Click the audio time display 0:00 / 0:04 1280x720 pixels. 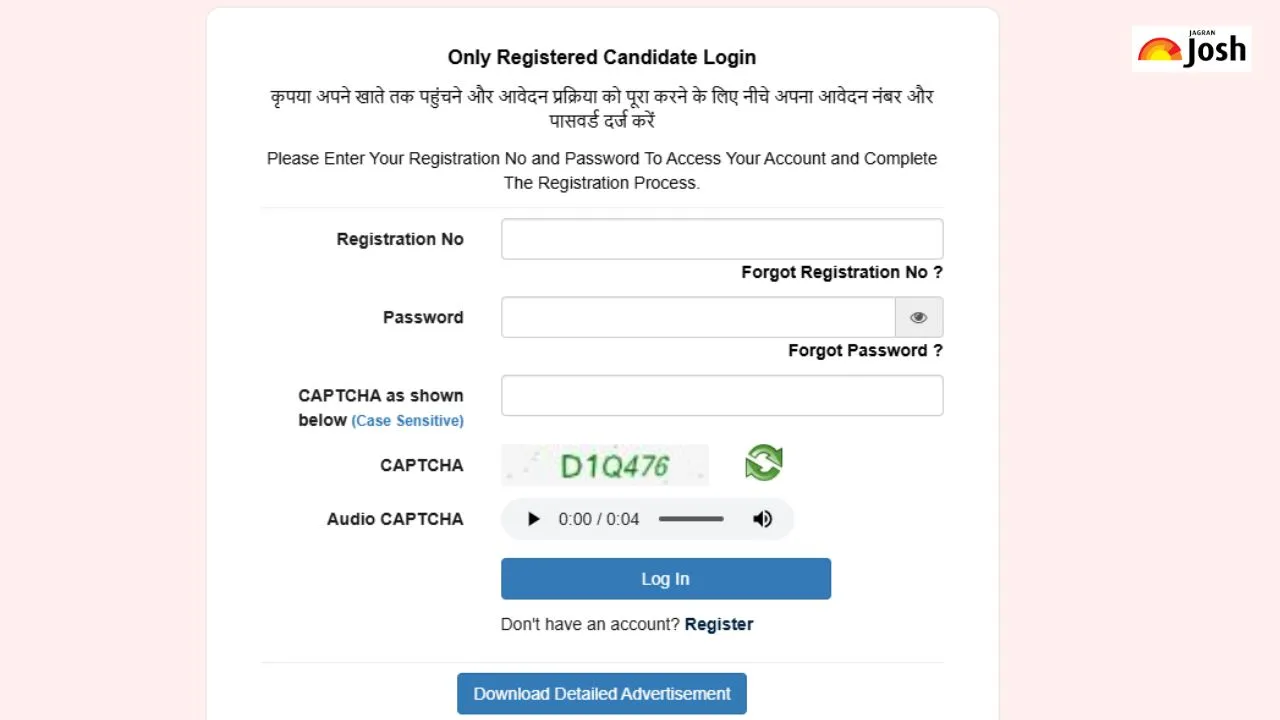599,519
